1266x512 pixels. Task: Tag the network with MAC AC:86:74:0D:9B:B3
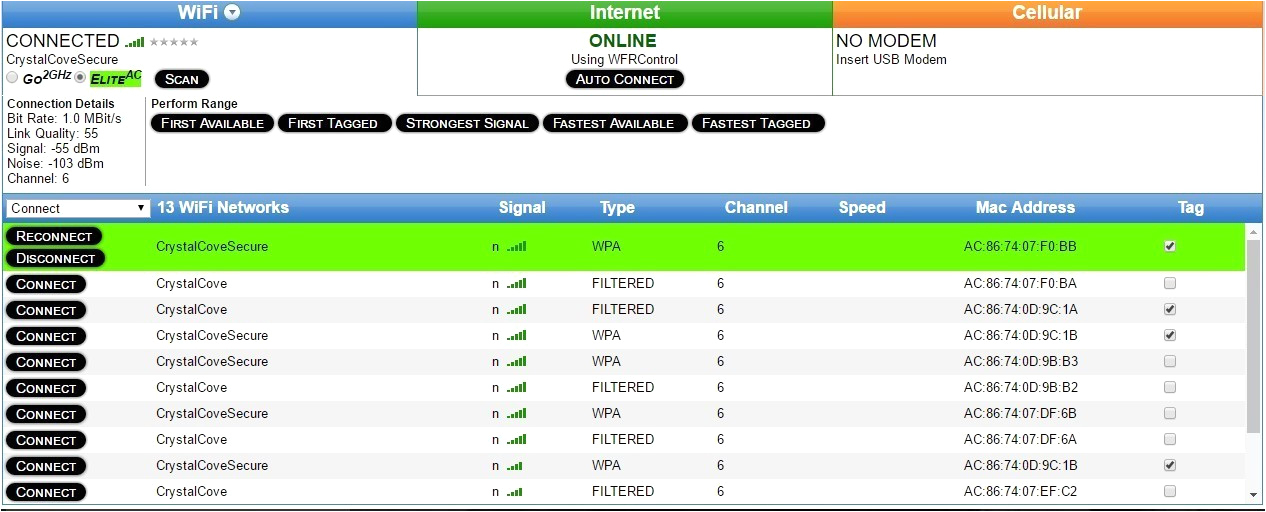pos(1170,362)
